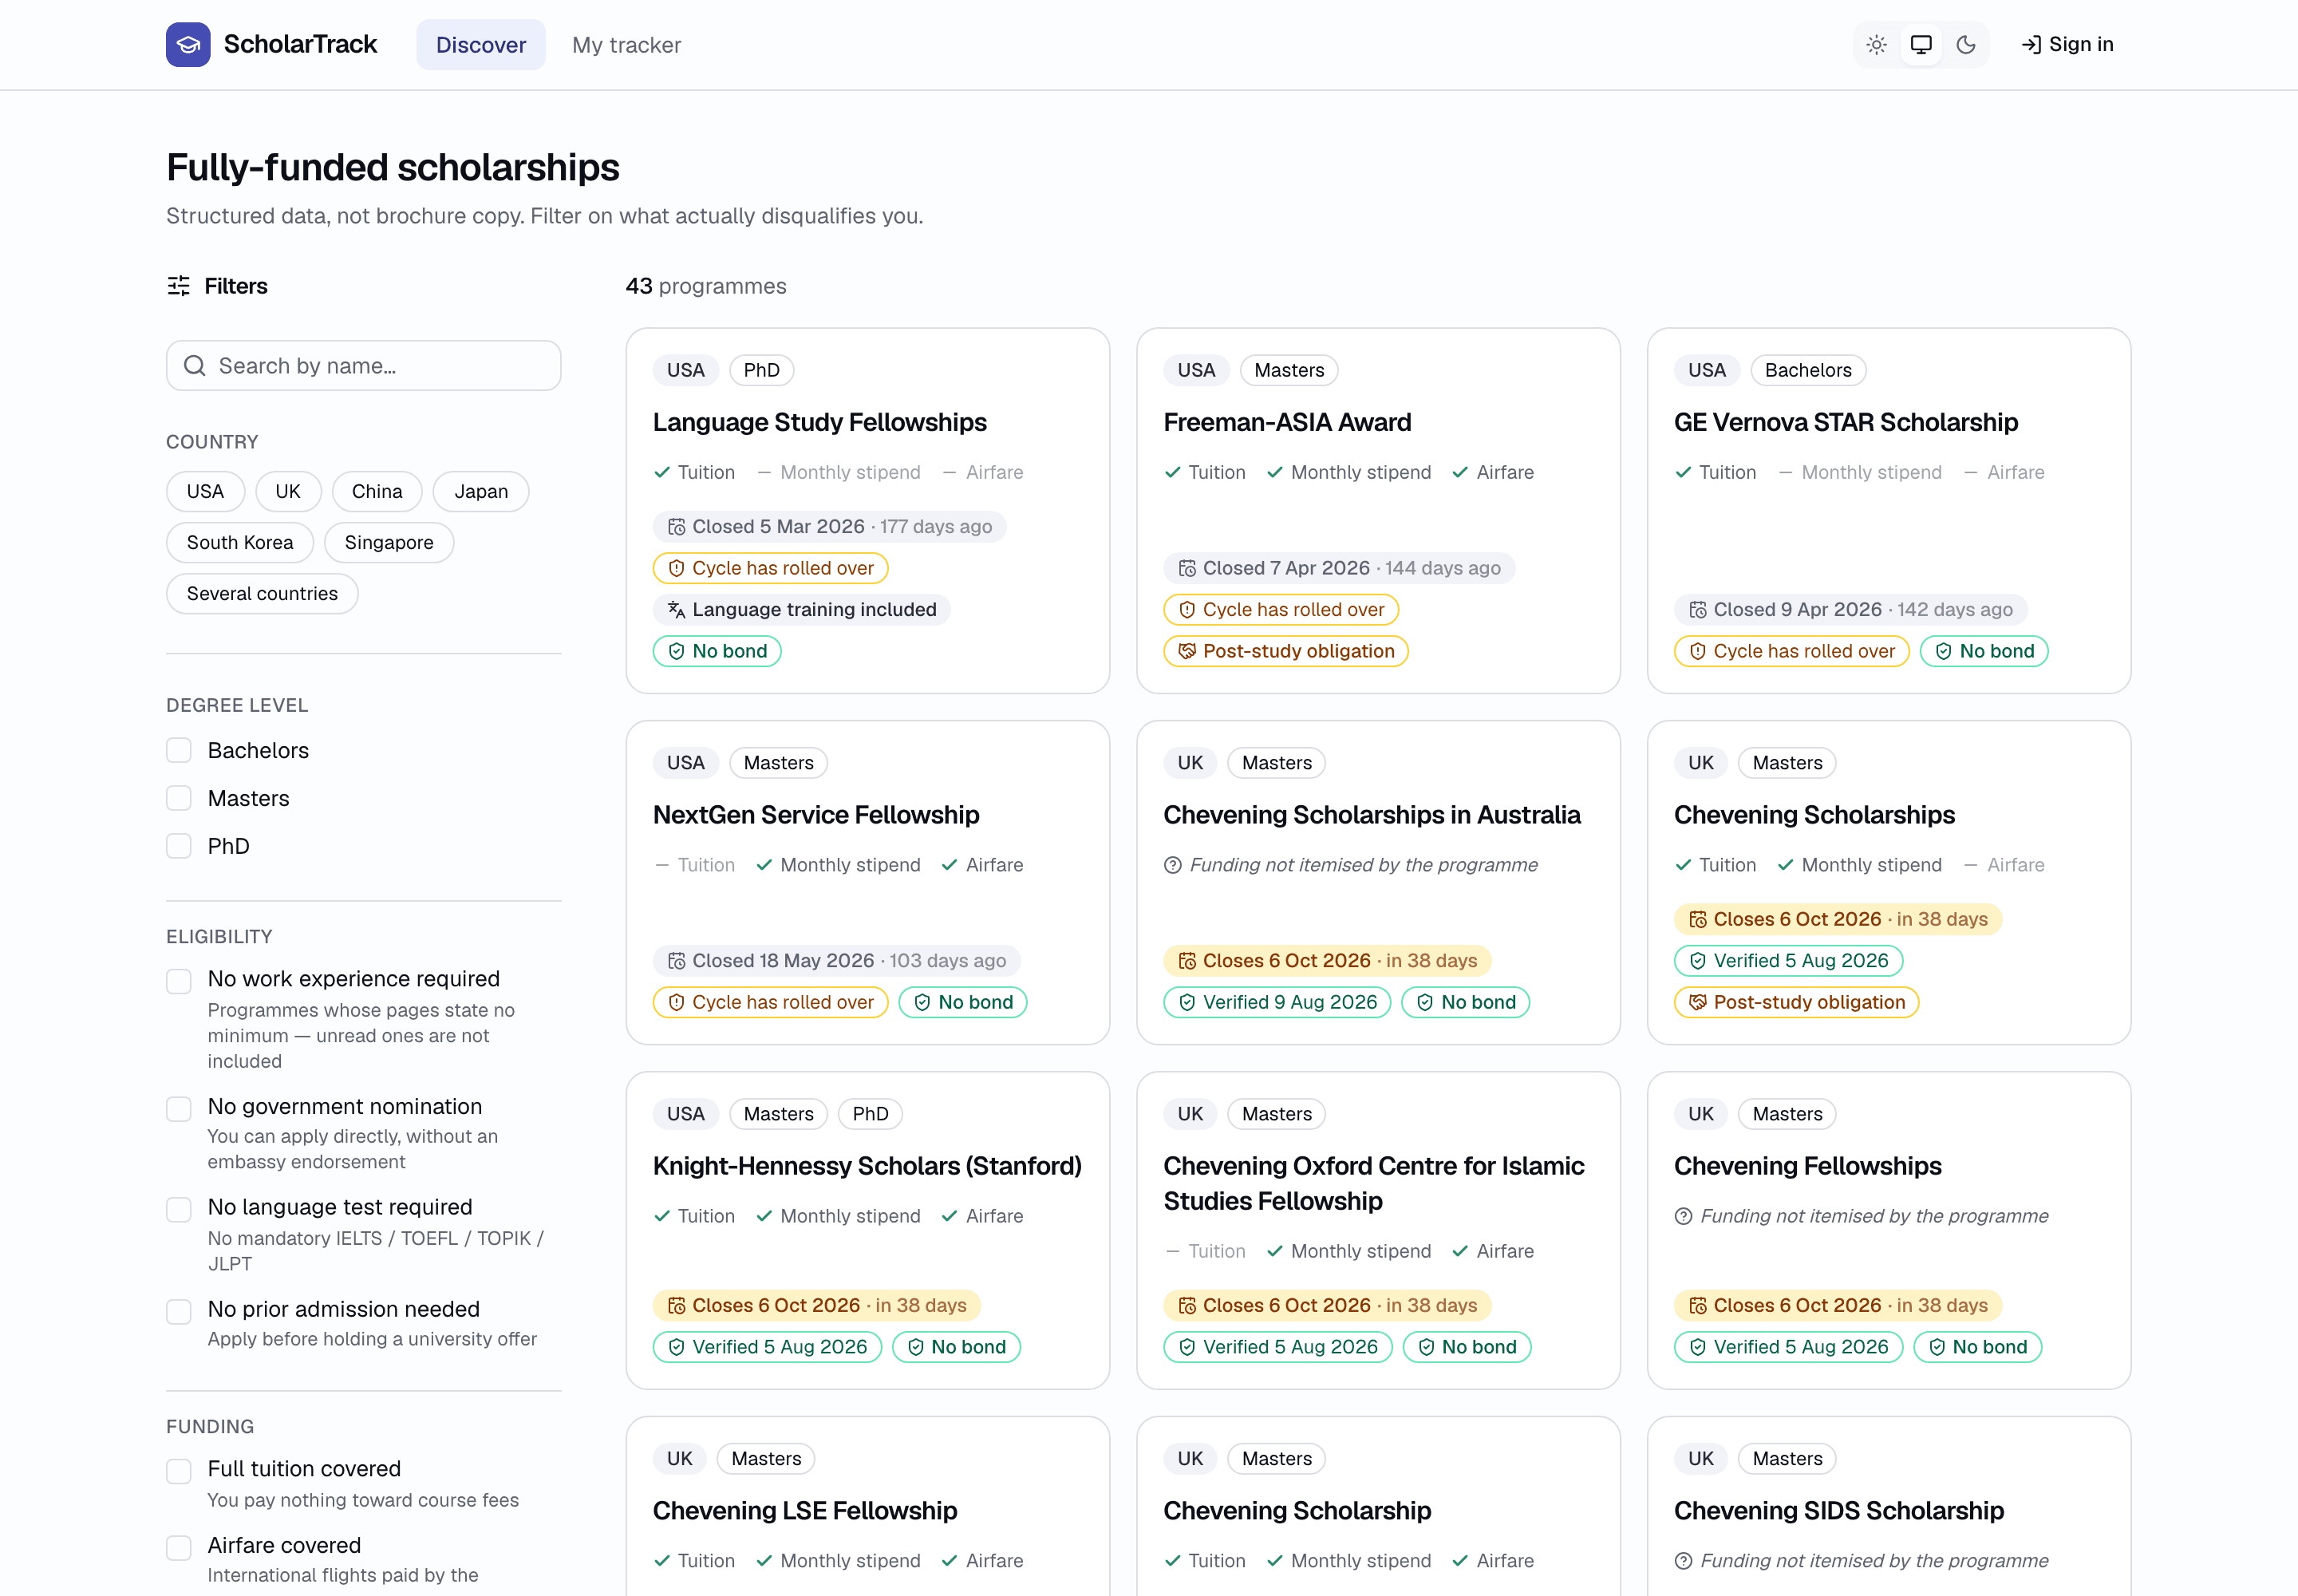This screenshot has height=1596, width=2298.
Task: Click the 43 programmes count text
Action: [x=706, y=286]
